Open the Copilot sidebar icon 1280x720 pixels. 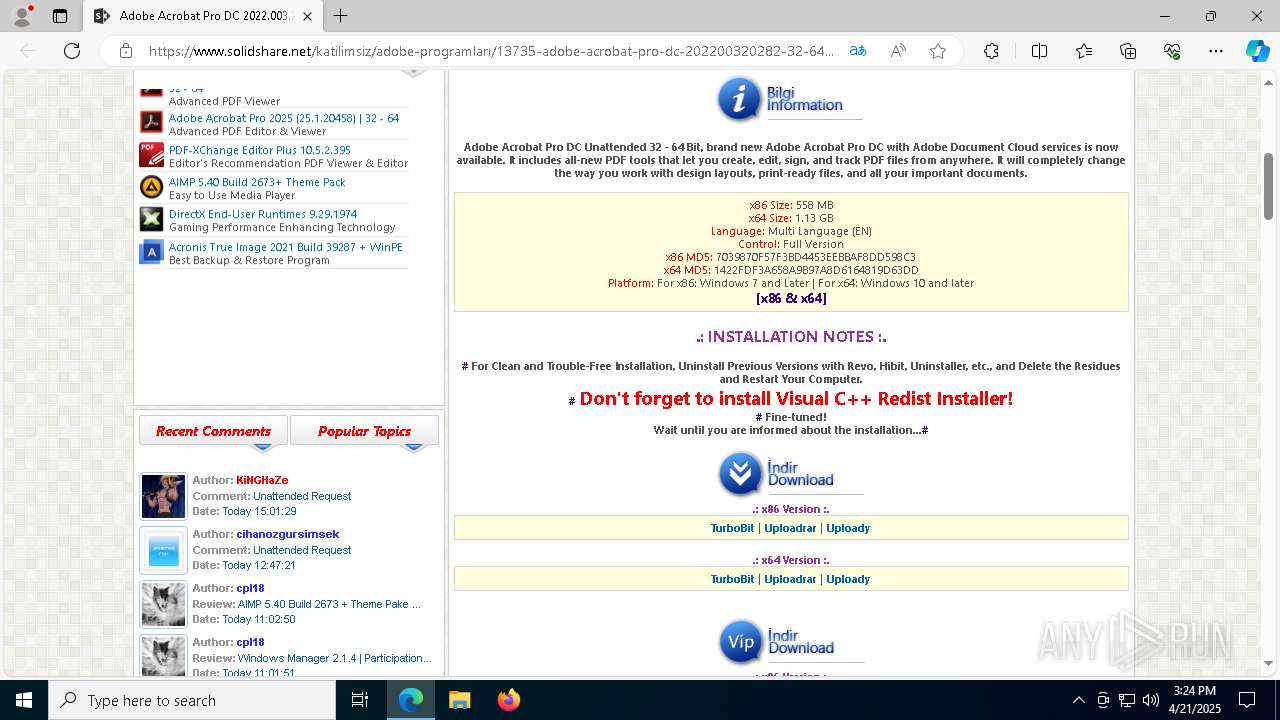coord(1257,51)
